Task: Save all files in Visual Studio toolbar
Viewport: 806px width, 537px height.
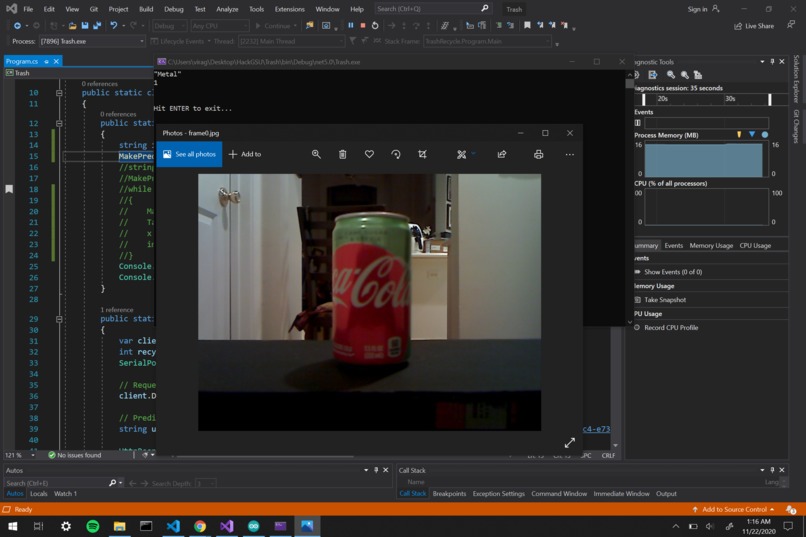Action: (x=97, y=25)
